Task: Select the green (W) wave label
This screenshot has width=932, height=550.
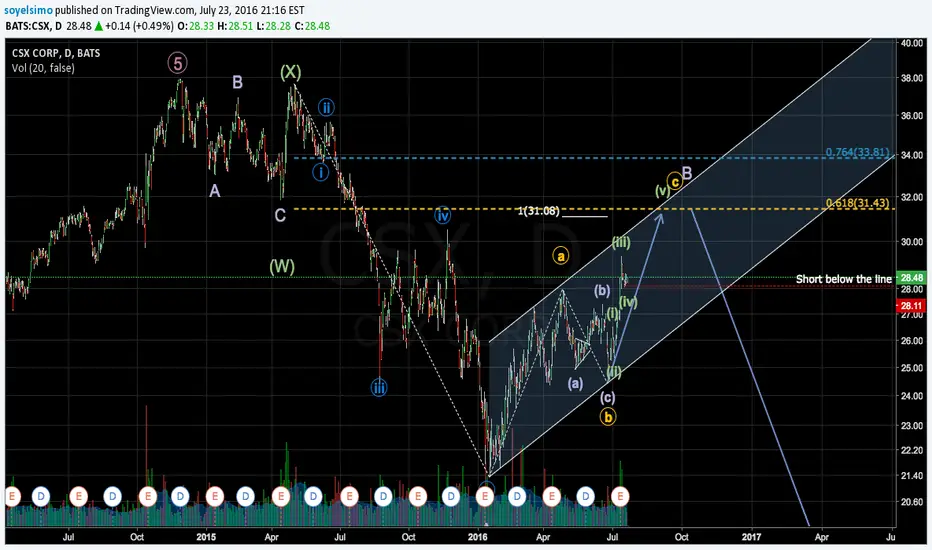Action: (282, 266)
